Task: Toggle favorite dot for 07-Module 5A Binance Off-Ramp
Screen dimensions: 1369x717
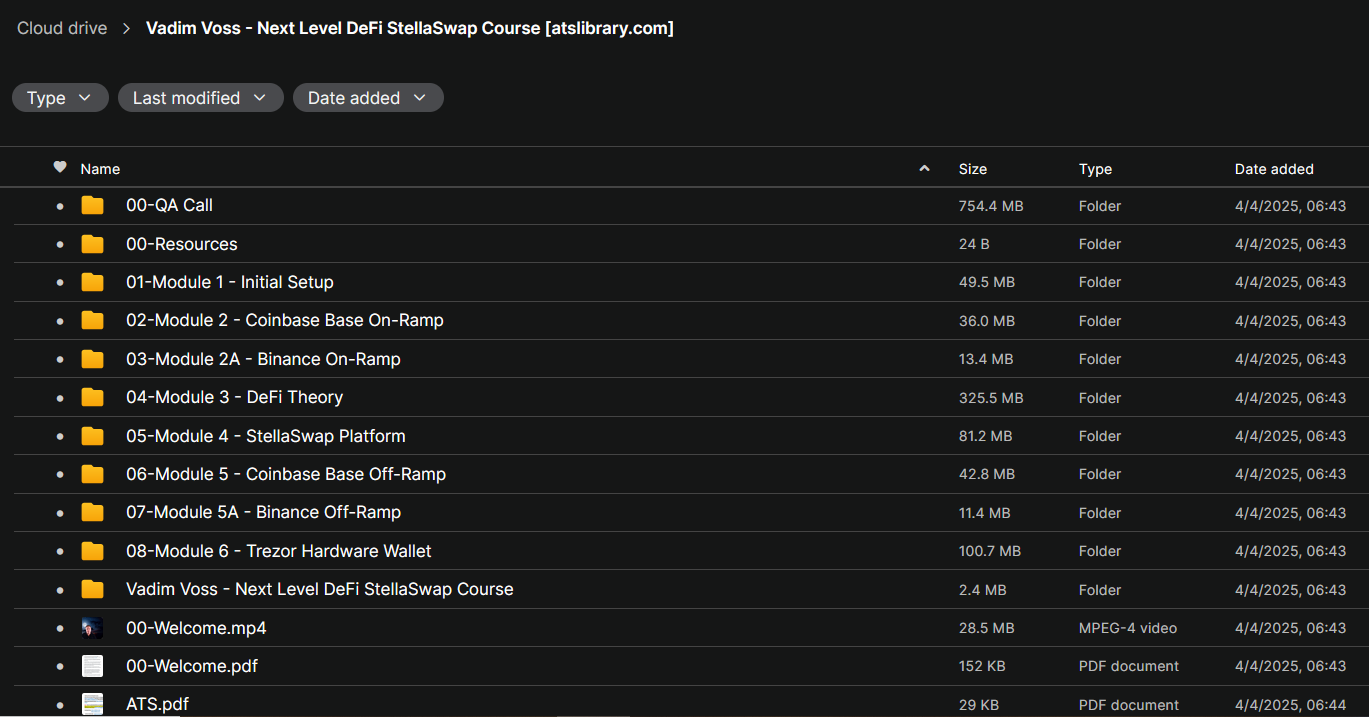Action: (60, 513)
